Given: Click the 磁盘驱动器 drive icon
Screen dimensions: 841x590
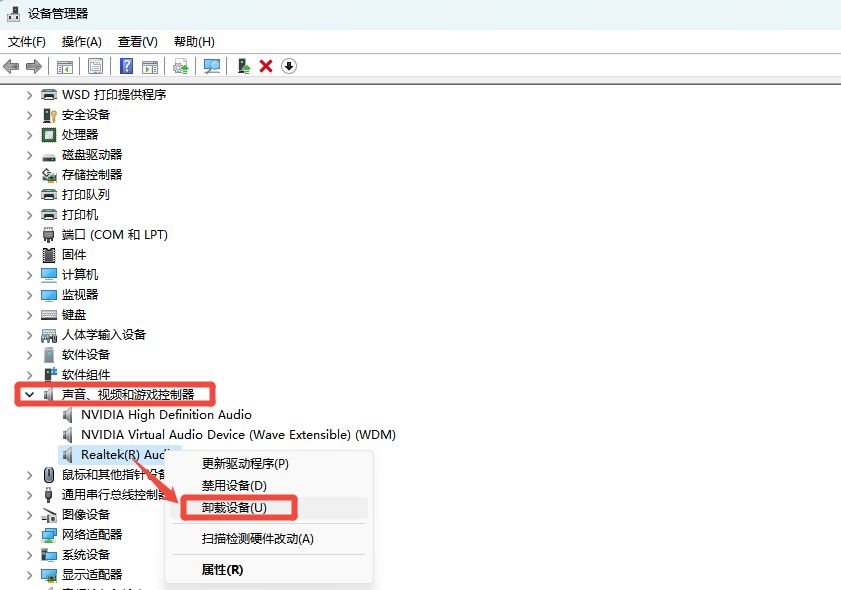Looking at the screenshot, I should pyautogui.click(x=49, y=156).
